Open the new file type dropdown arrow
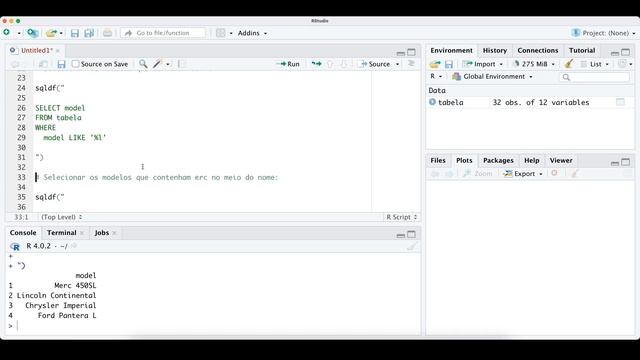The height and width of the screenshot is (360, 640). click(19, 33)
